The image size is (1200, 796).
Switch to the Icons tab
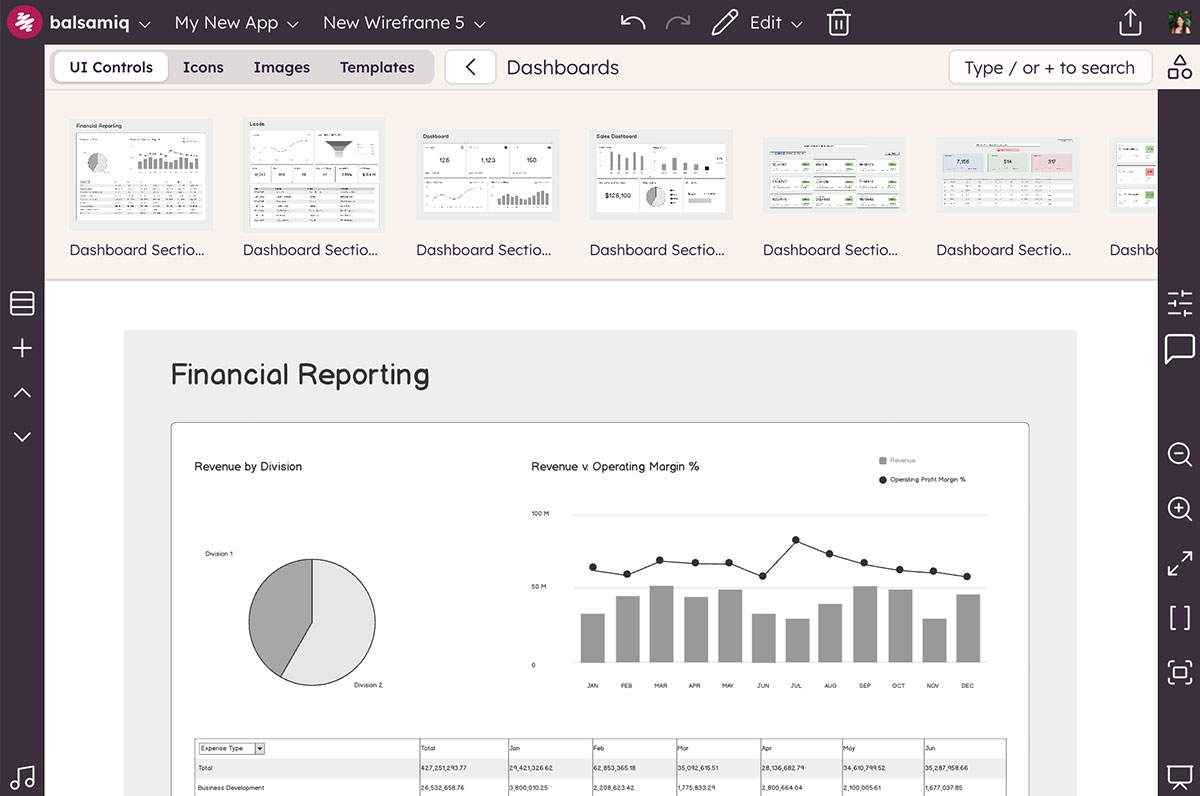point(203,67)
